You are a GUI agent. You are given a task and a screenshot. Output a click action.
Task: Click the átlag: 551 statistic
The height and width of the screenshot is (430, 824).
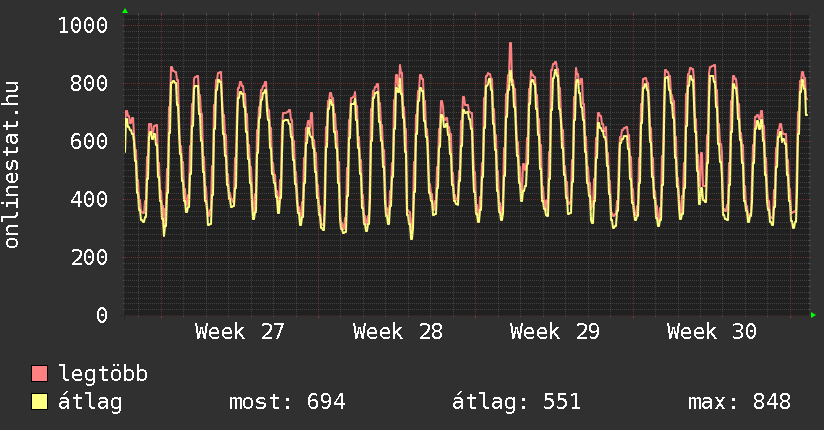point(516,402)
